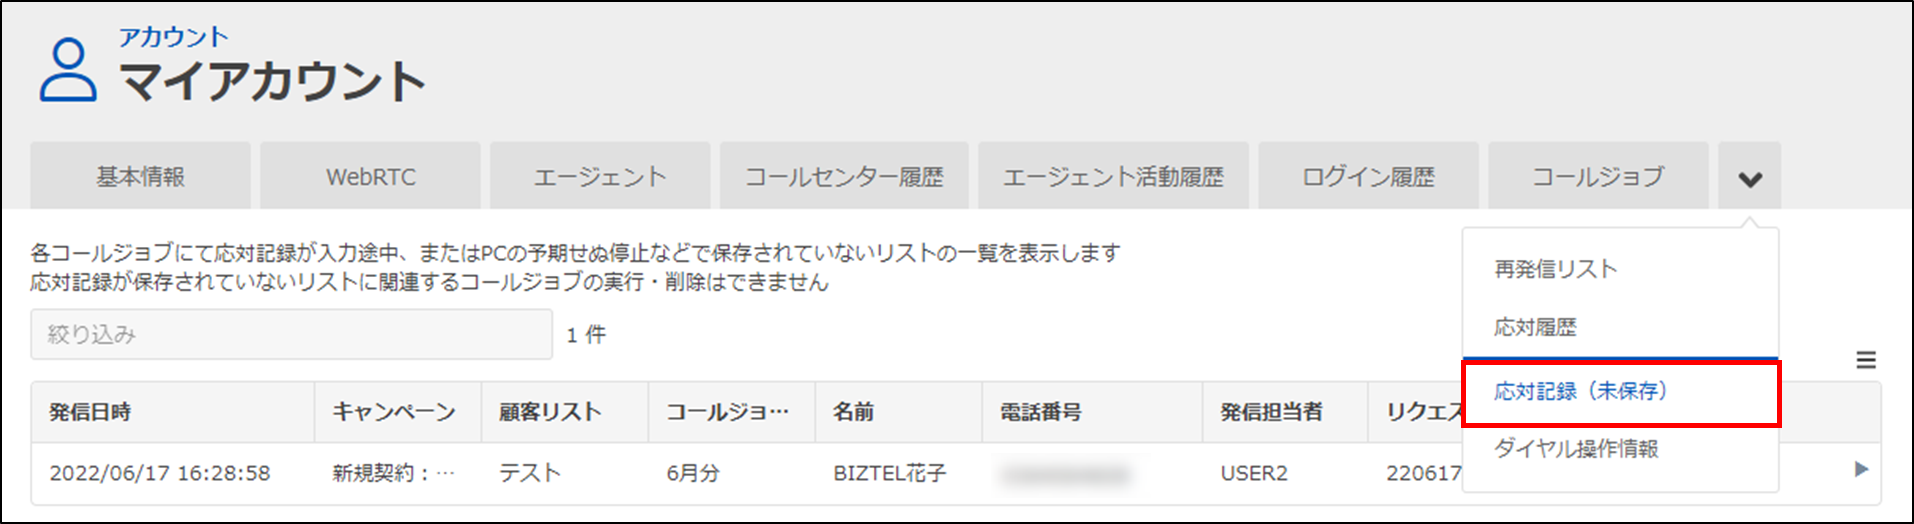
Task: Click 応対記録（未保存） menu item
Action: point(1580,391)
